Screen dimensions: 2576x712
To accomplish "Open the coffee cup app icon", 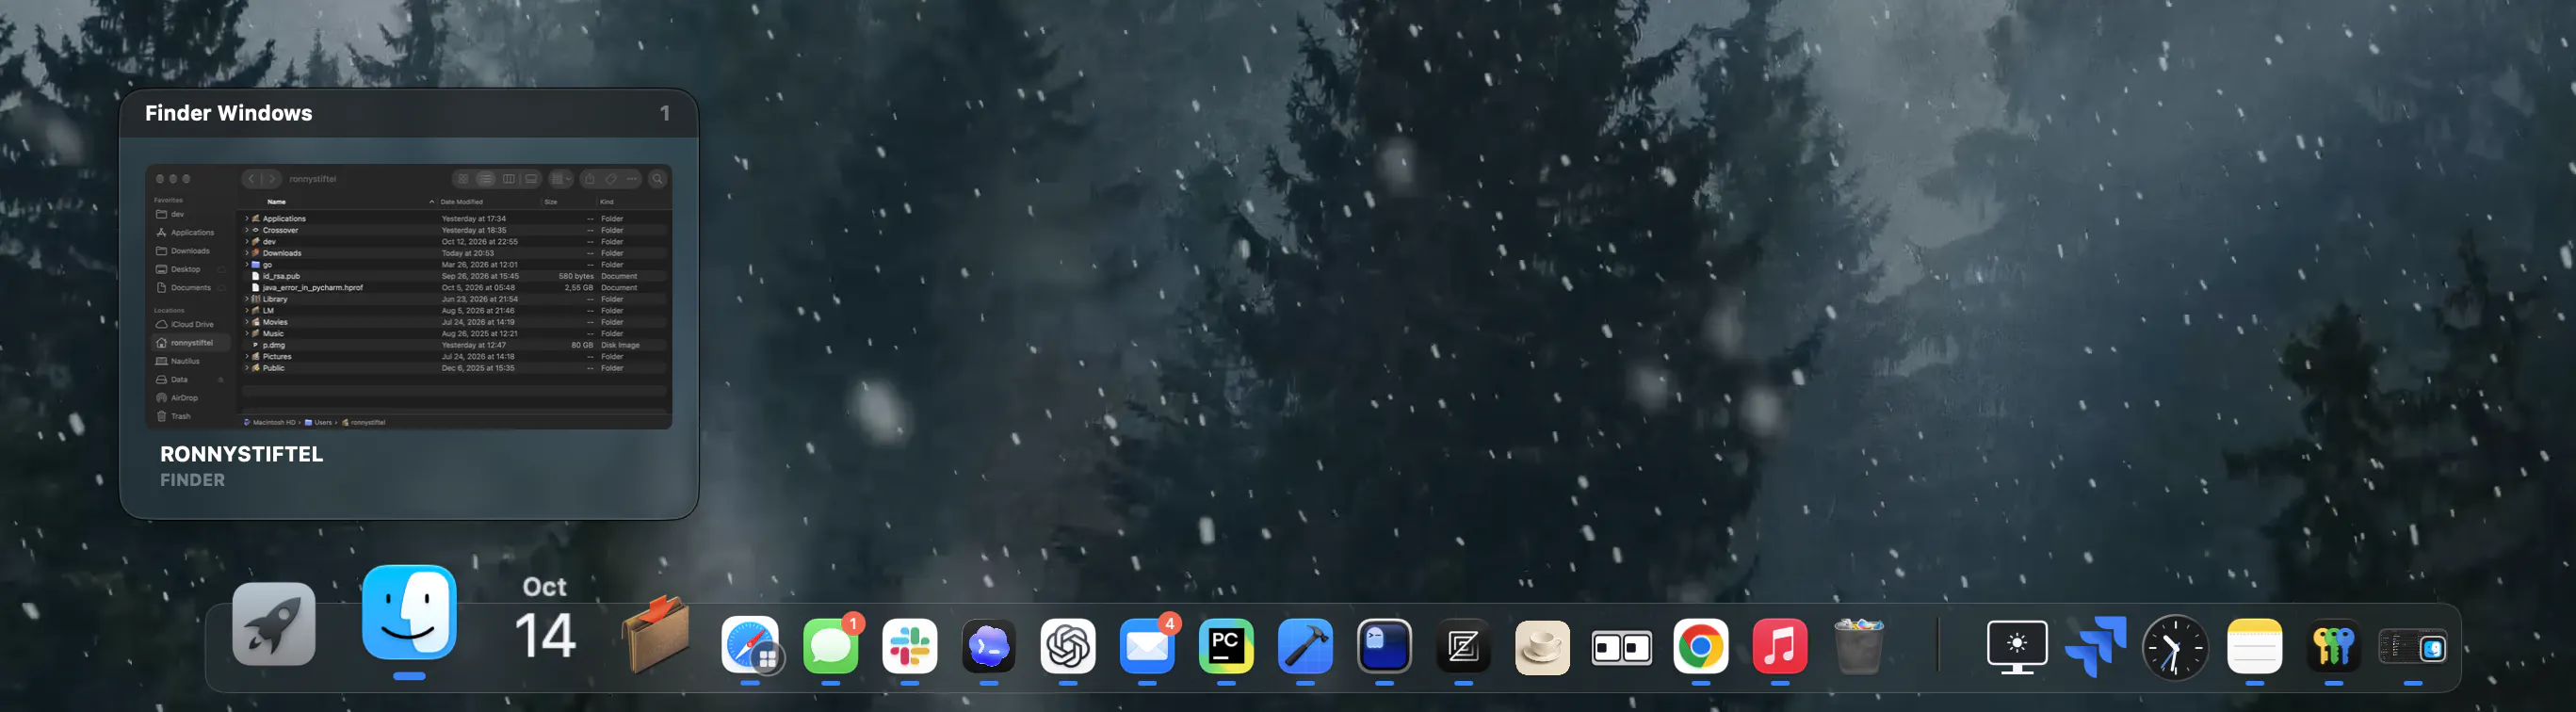I will [x=1542, y=646].
